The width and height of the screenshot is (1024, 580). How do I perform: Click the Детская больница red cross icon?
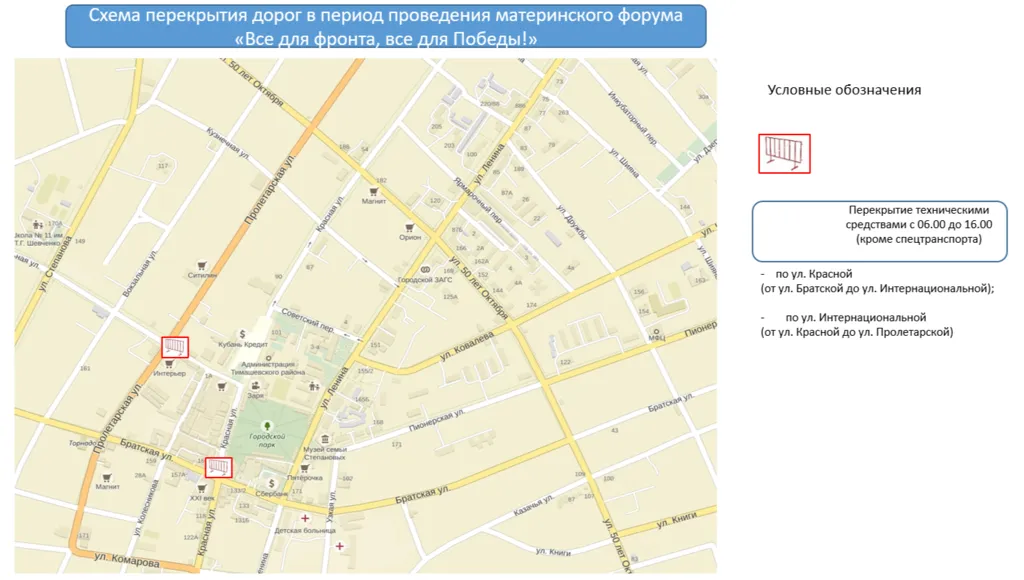(305, 519)
